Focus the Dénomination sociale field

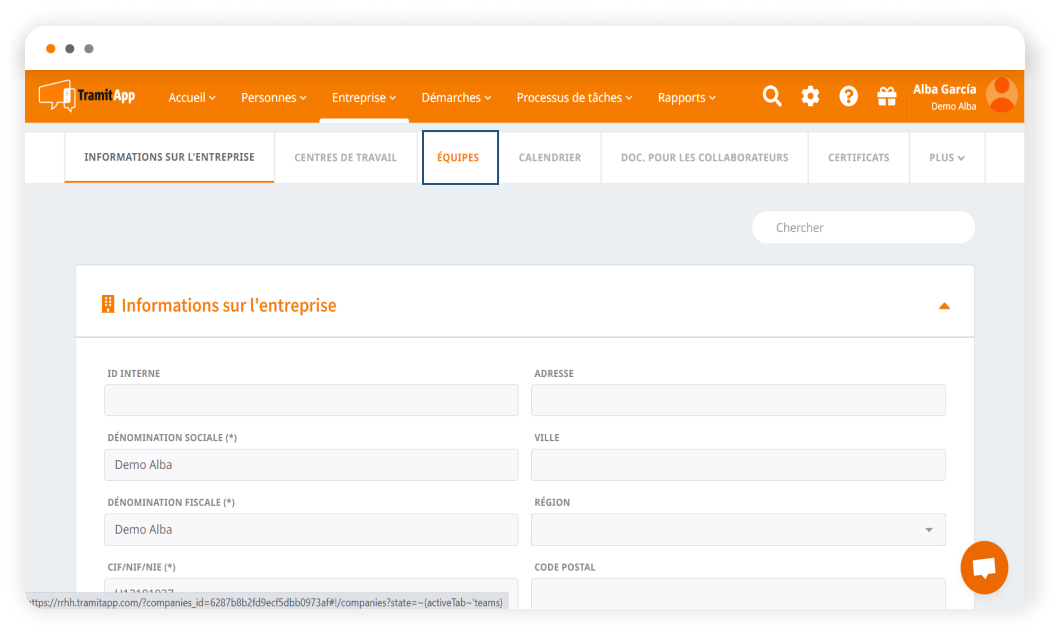point(311,465)
